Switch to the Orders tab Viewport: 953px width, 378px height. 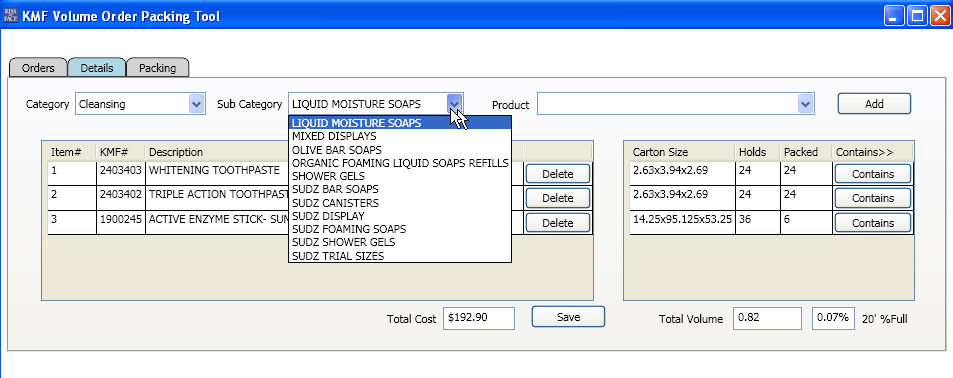point(38,67)
